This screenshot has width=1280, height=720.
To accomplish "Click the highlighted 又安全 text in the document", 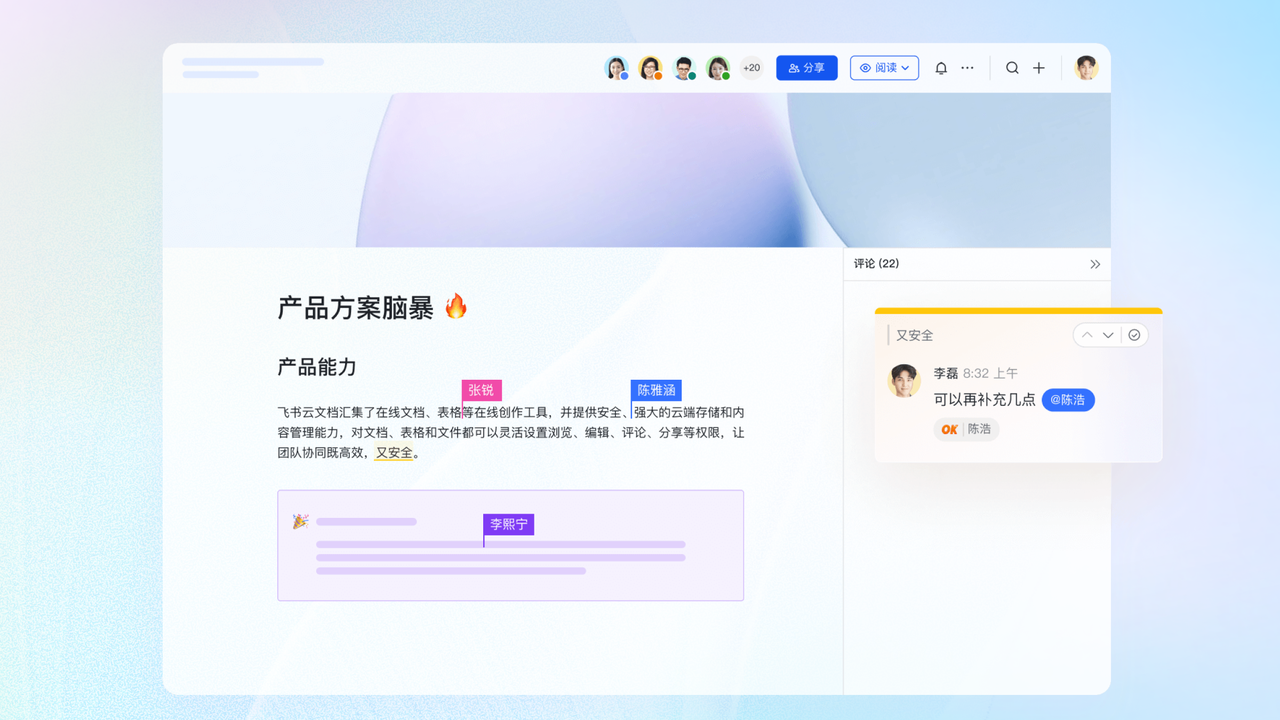I will coord(394,453).
